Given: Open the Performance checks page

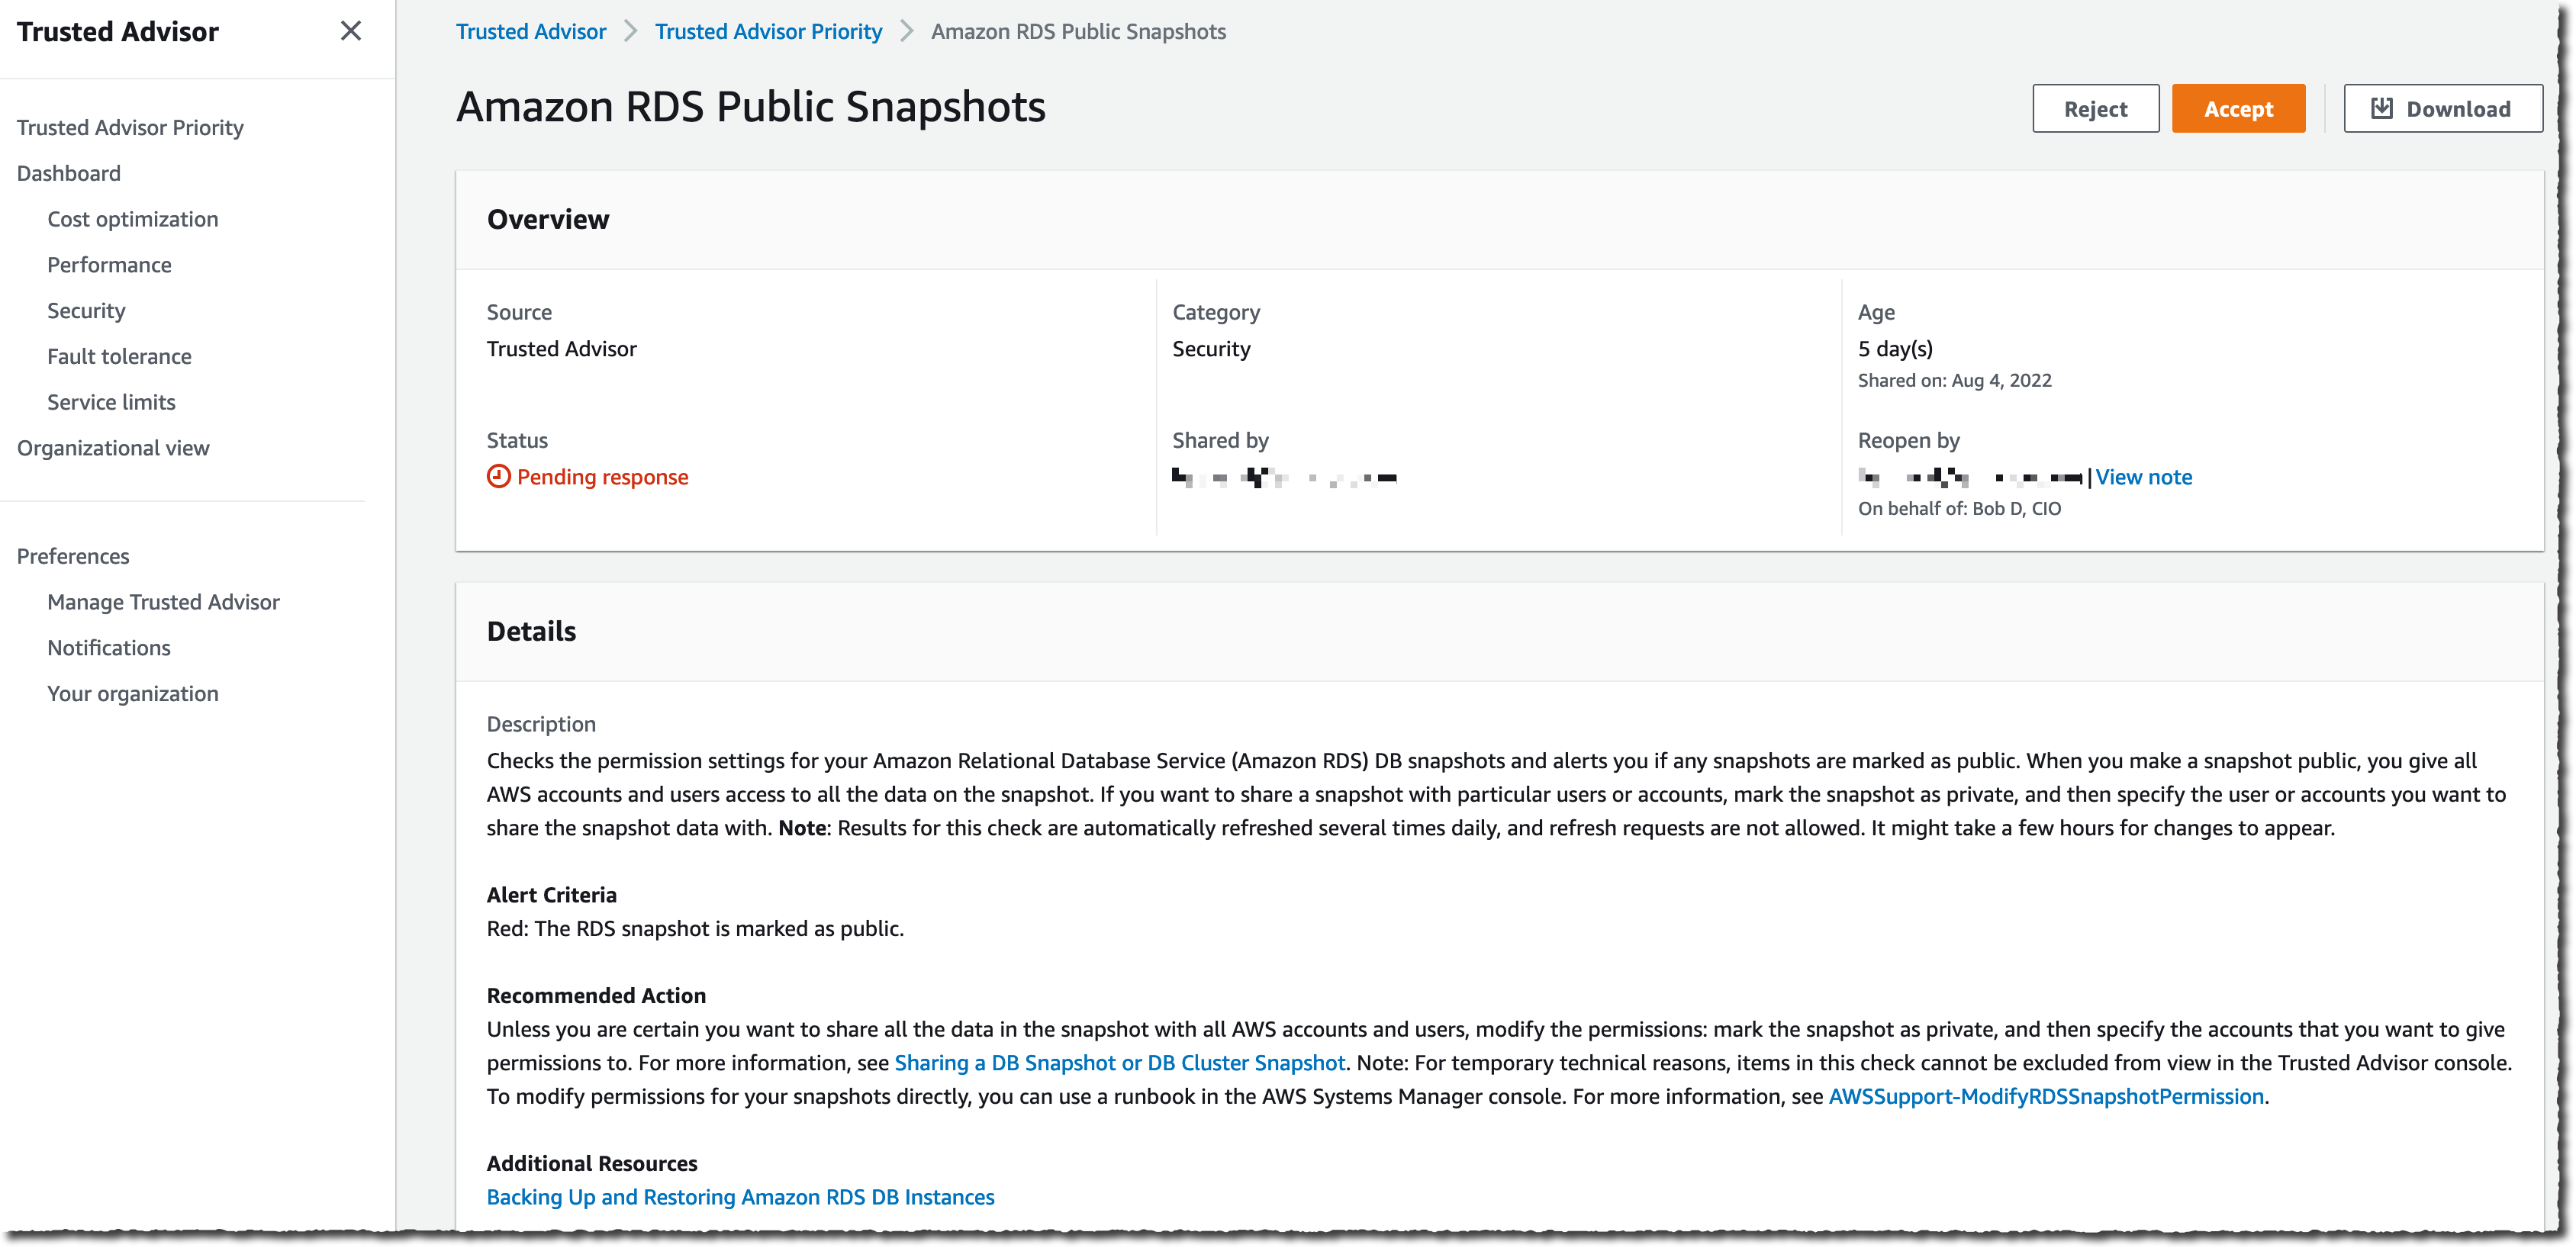Looking at the screenshot, I should 110,265.
